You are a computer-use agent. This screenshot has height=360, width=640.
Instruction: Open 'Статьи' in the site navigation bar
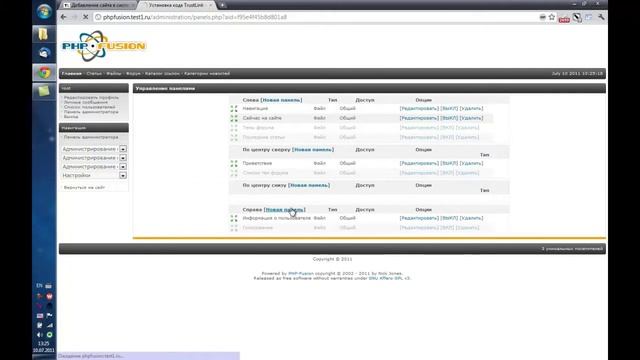[x=94, y=73]
